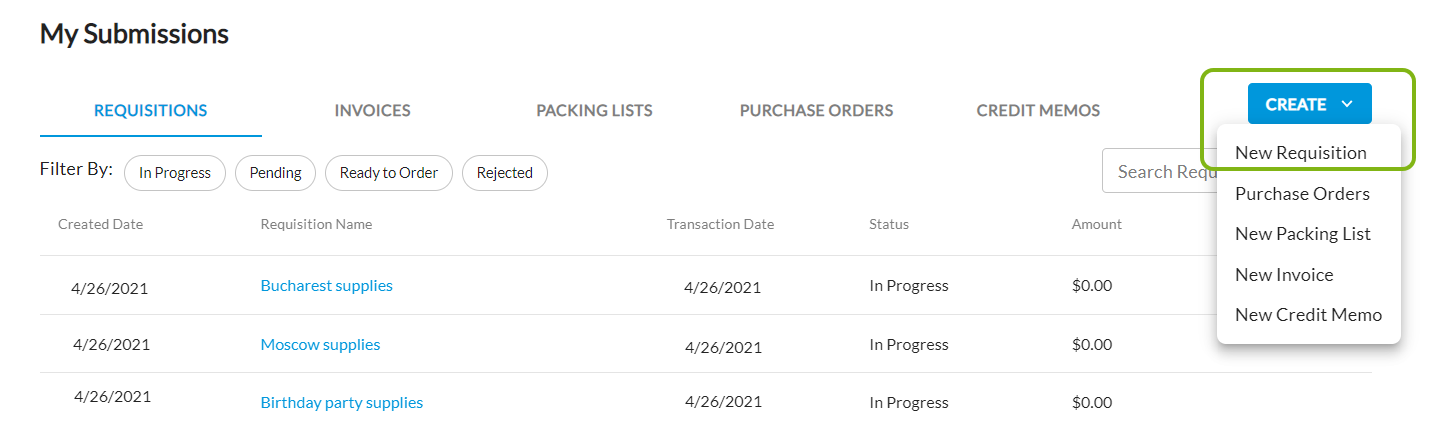Open Birthday party supplies requisition
Image resolution: width=1441 pixels, height=421 pixels.
point(341,403)
